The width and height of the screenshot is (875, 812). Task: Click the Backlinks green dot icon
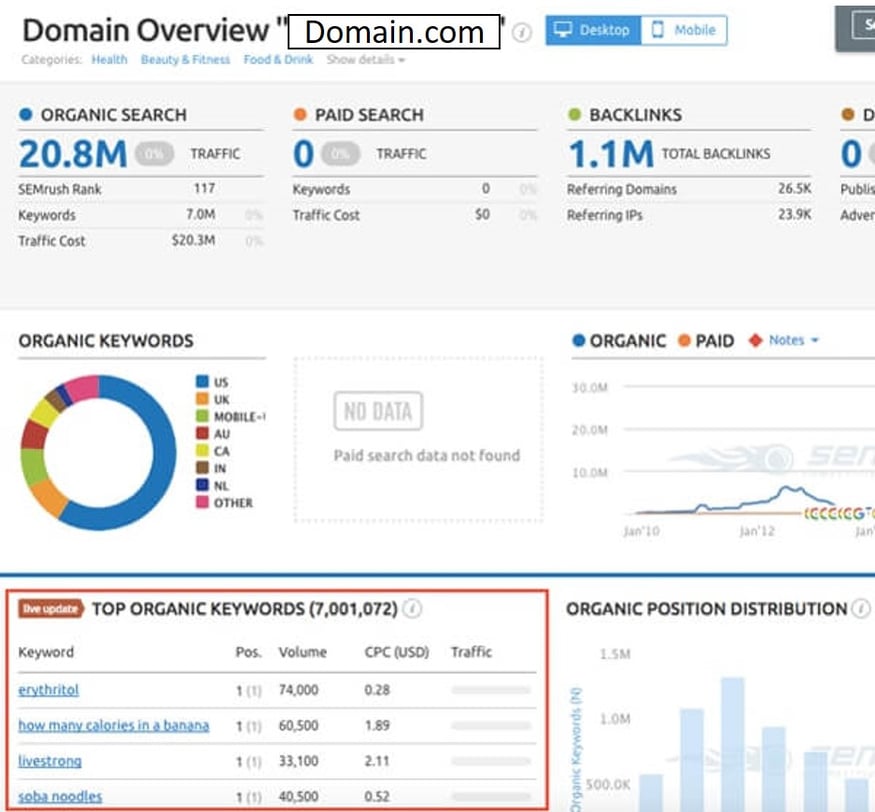pyautogui.click(x=573, y=114)
